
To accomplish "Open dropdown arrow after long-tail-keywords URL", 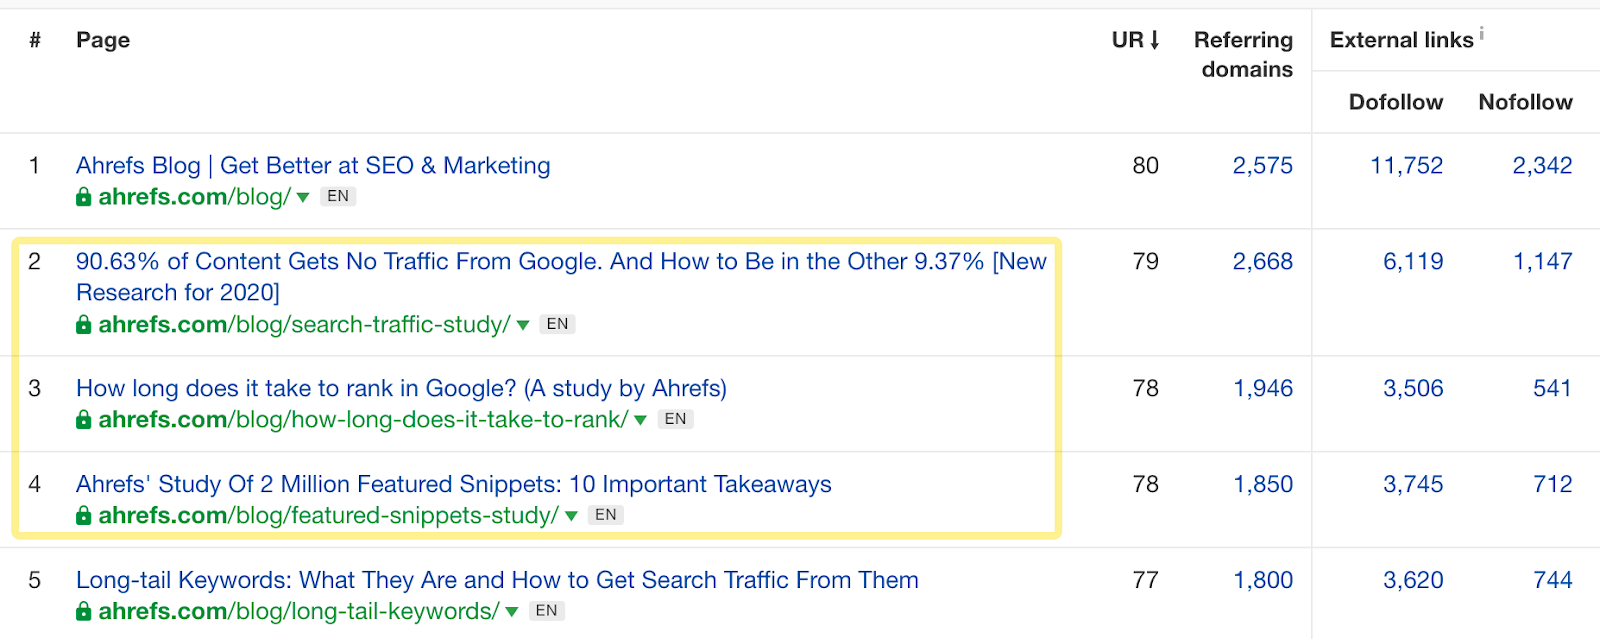I will (x=512, y=611).
